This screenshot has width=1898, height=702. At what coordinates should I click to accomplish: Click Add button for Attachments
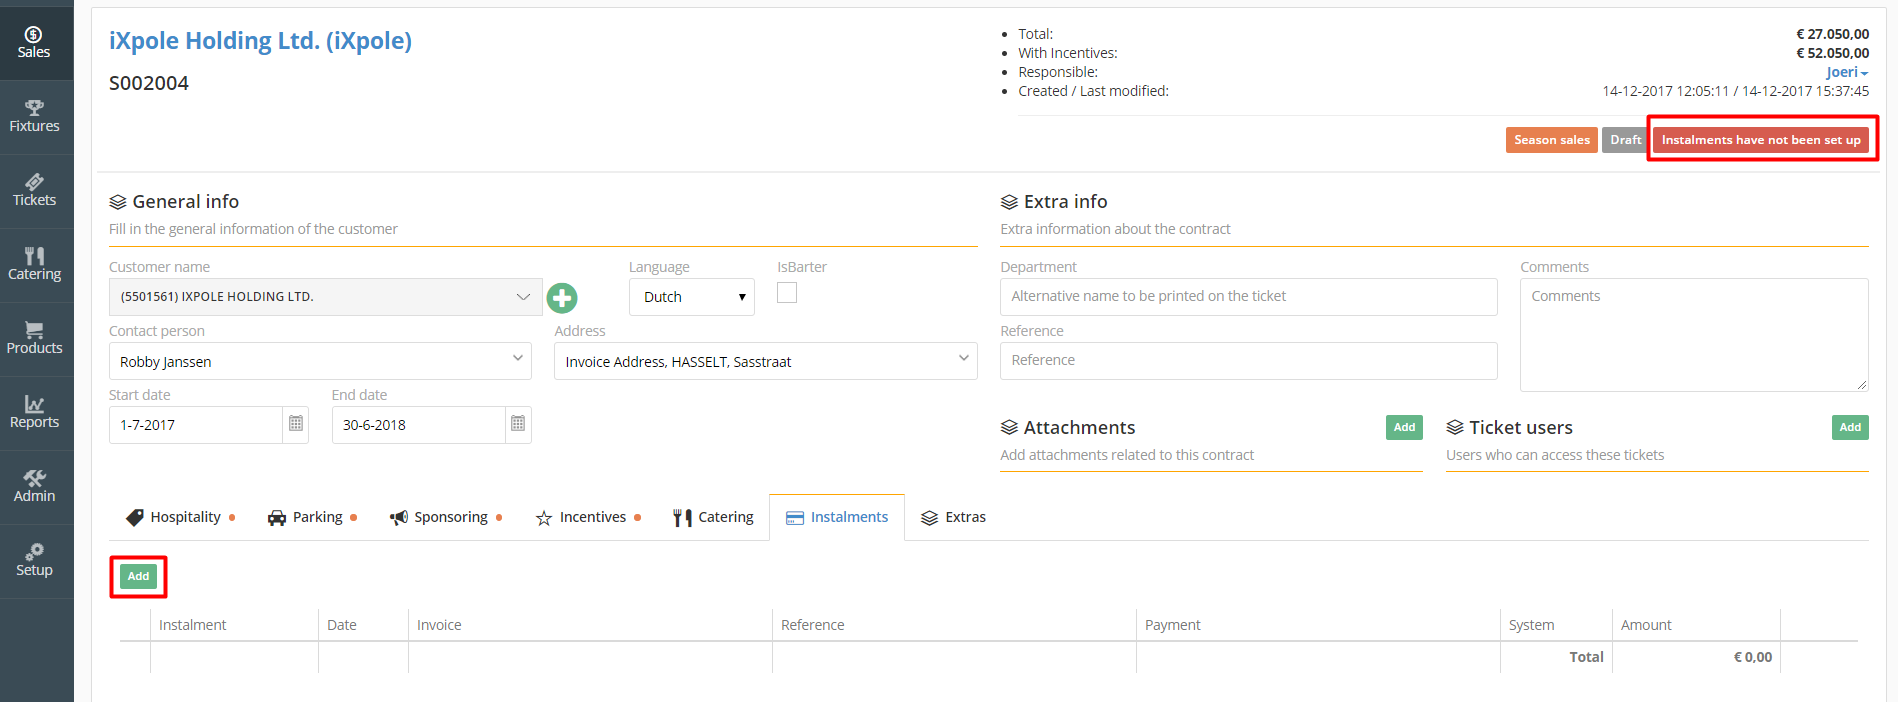[1404, 427]
